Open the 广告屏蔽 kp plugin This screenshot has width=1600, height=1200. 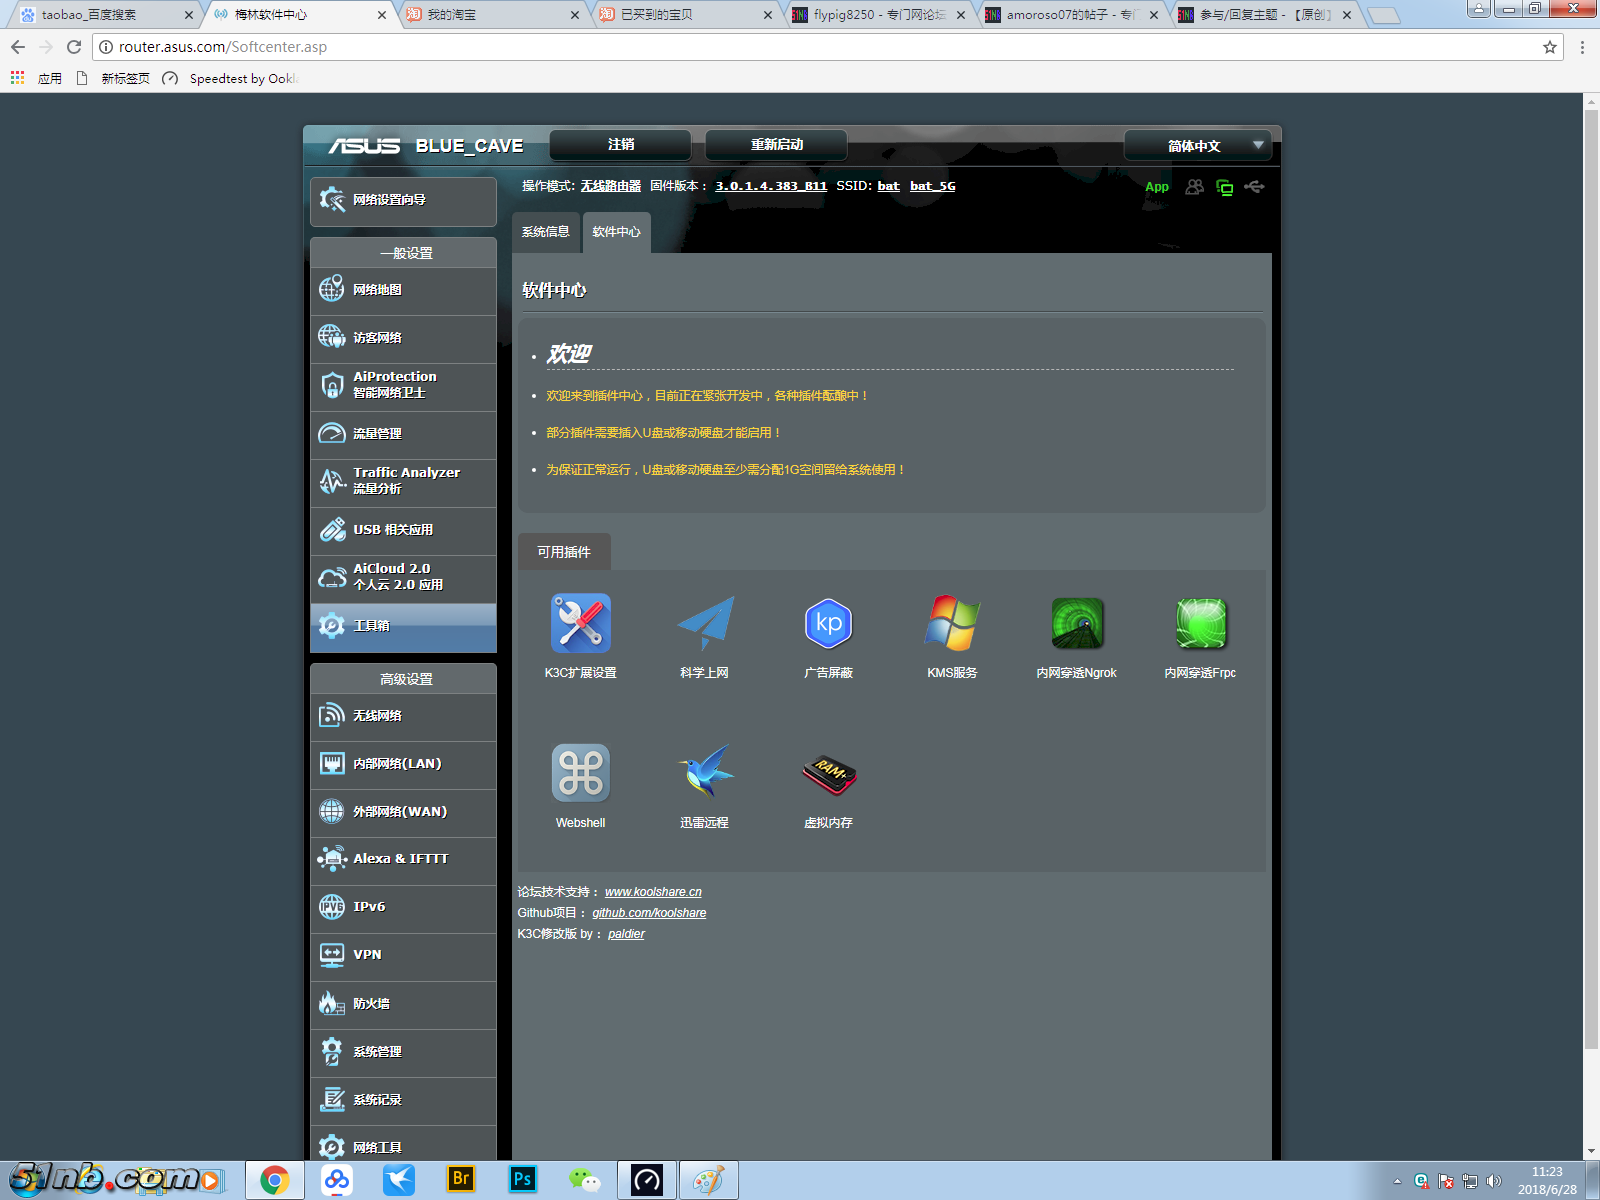coord(828,624)
